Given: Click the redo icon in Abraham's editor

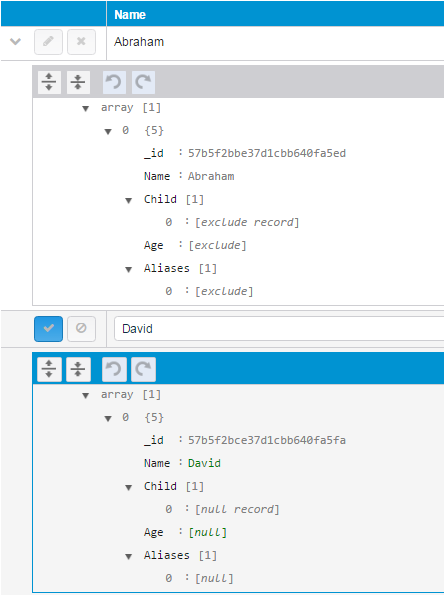Looking at the screenshot, I should click(x=143, y=82).
